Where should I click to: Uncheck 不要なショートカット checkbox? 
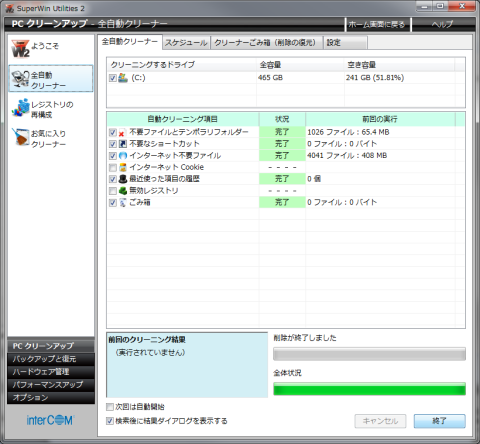(113, 144)
